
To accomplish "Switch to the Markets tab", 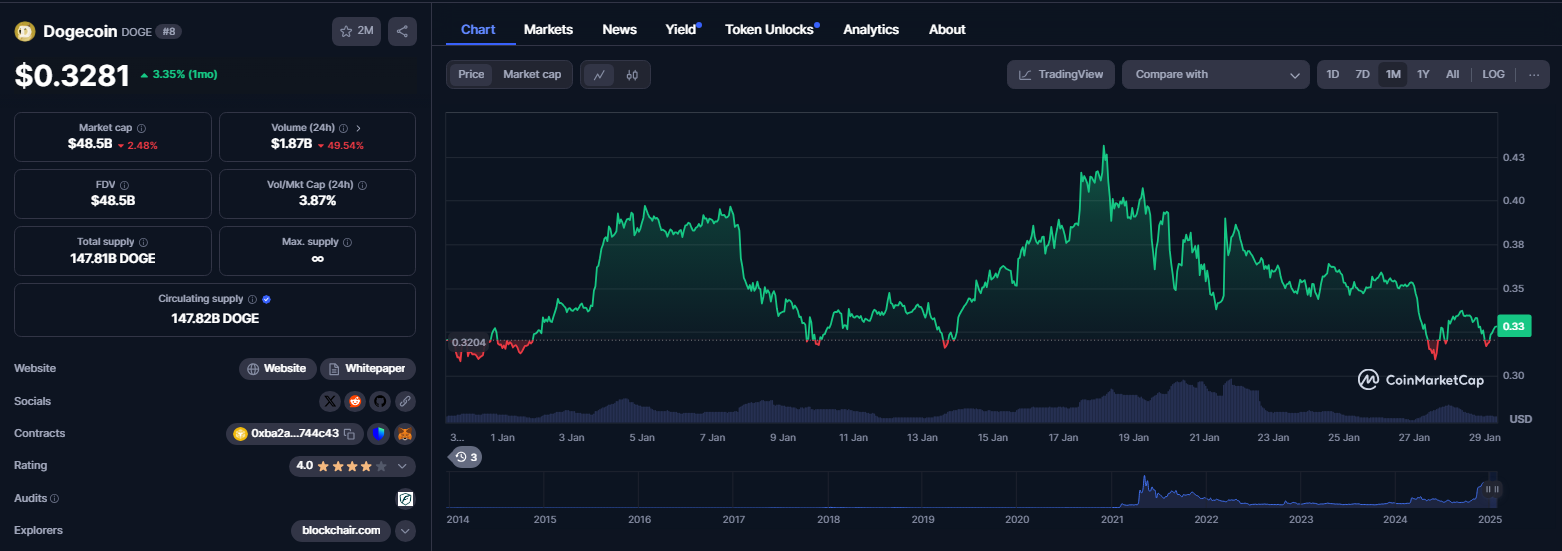I will (x=548, y=29).
